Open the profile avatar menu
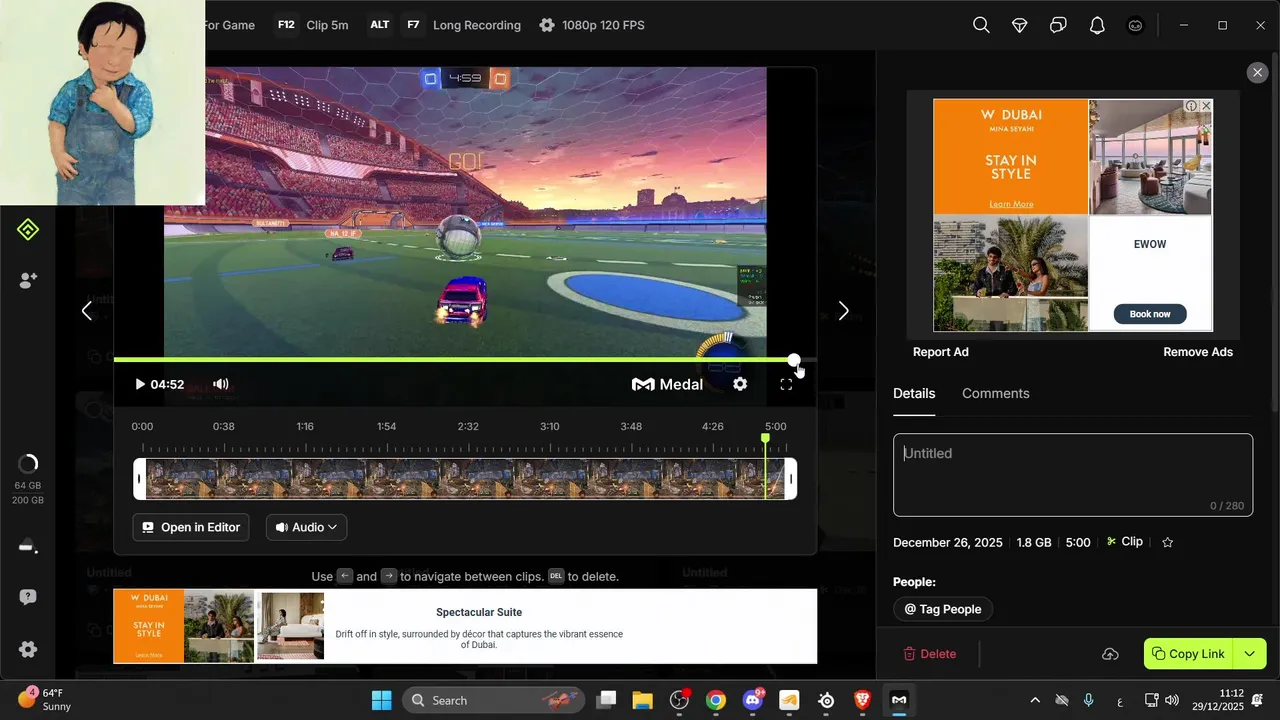 1135,25
